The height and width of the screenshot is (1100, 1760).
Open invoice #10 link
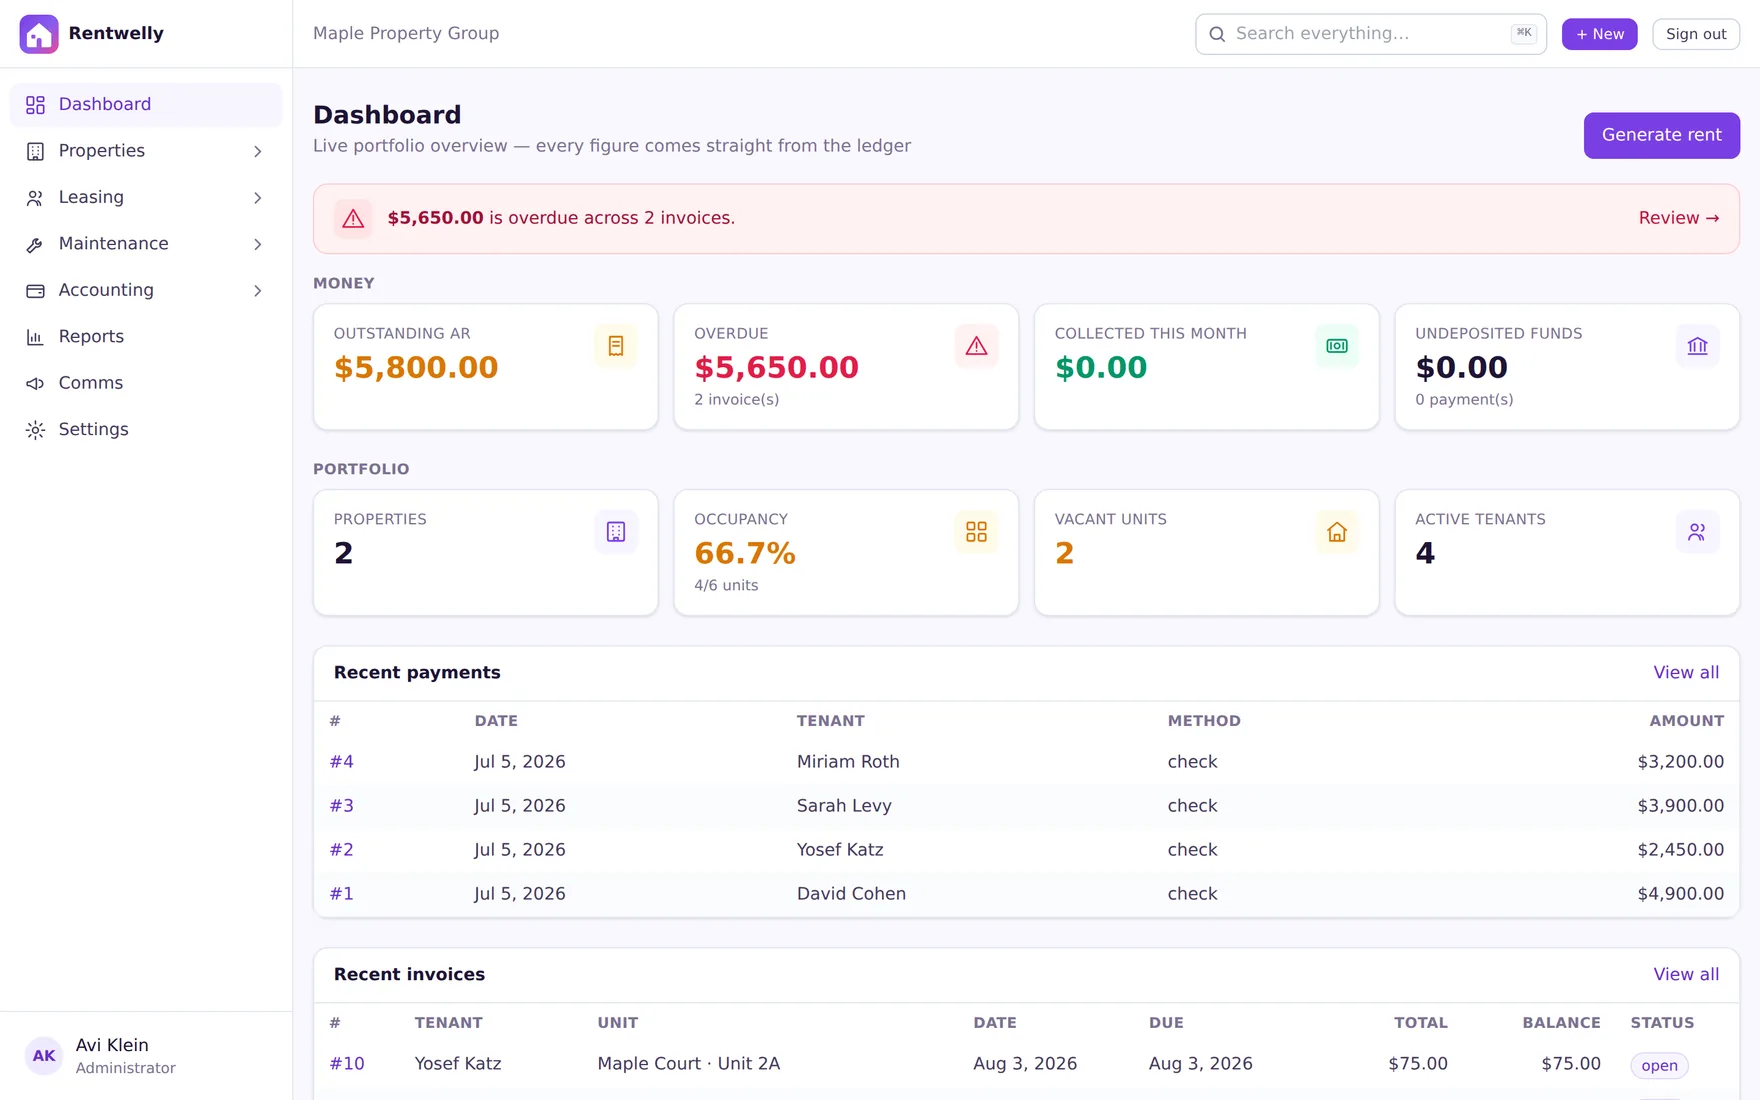[347, 1064]
